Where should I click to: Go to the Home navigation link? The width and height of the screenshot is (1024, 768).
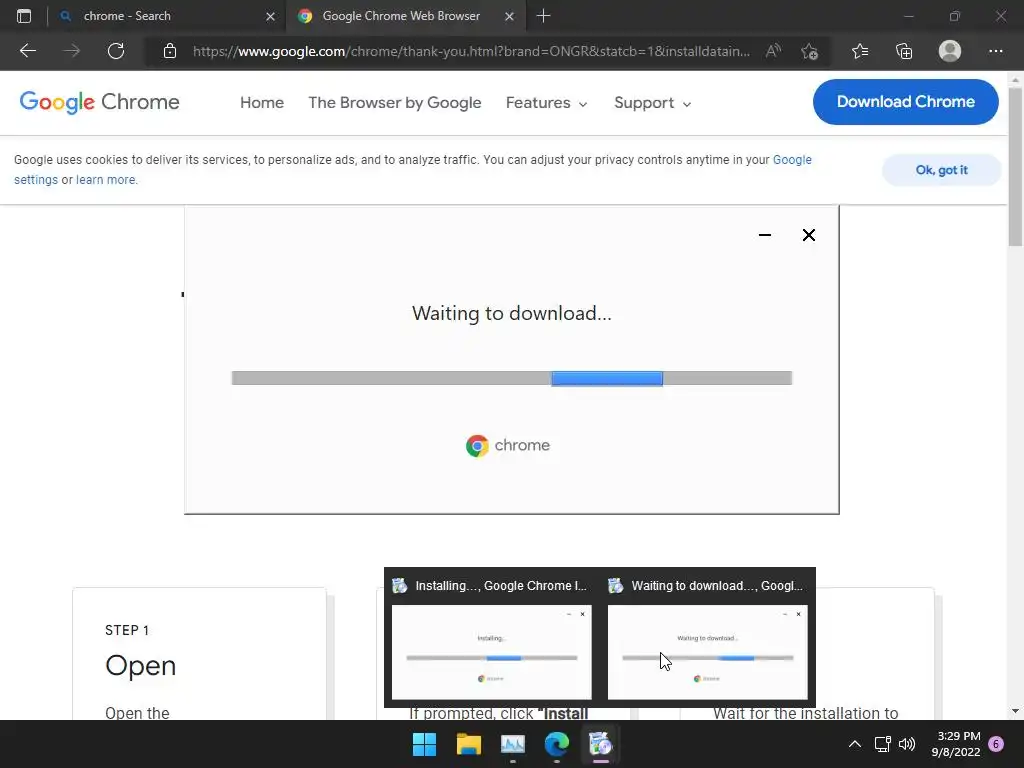click(x=262, y=103)
